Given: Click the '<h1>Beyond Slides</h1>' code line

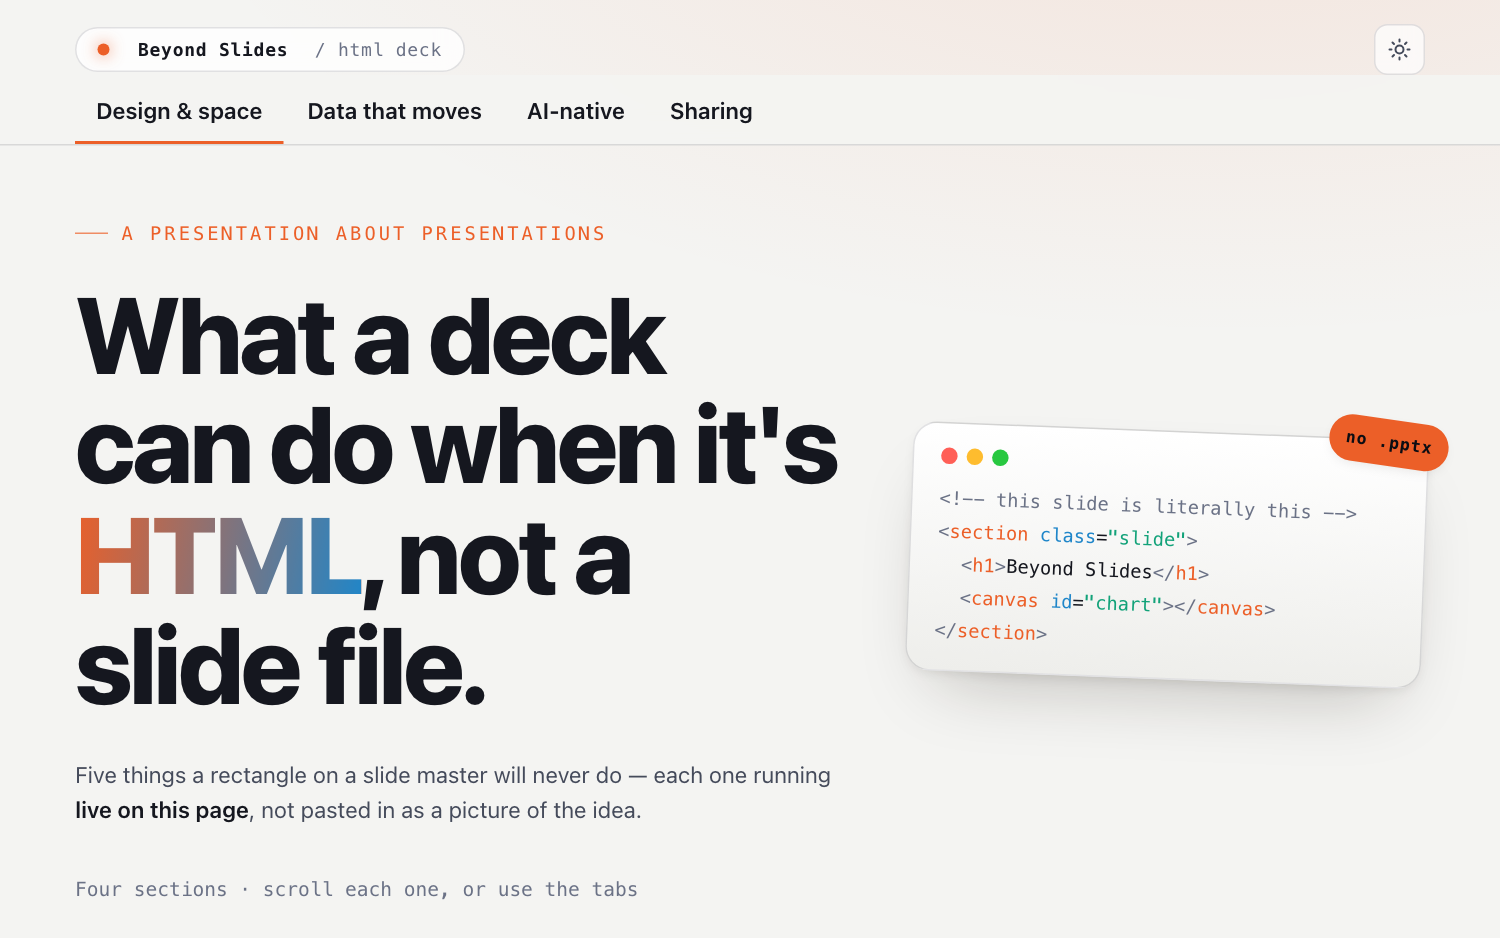Looking at the screenshot, I should tap(1084, 569).
